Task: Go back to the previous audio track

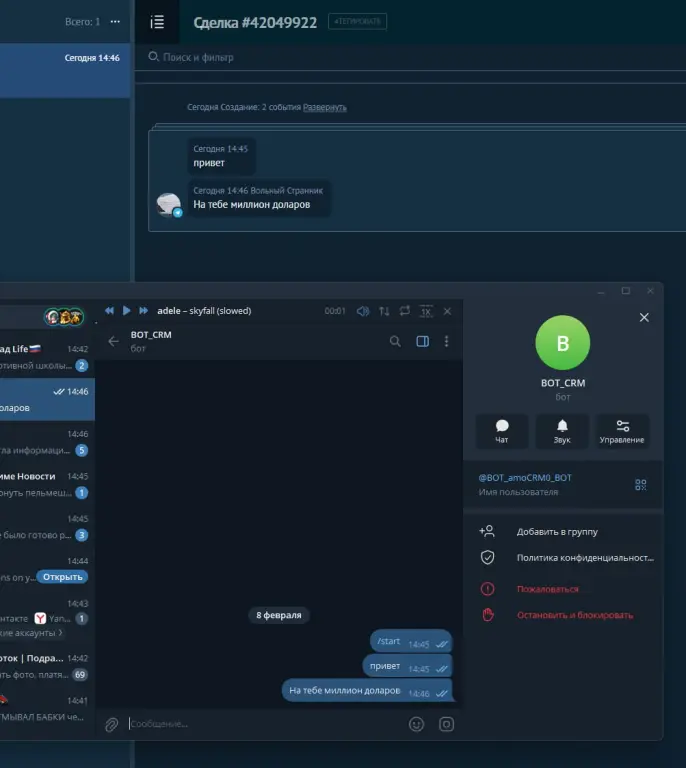Action: (x=110, y=311)
